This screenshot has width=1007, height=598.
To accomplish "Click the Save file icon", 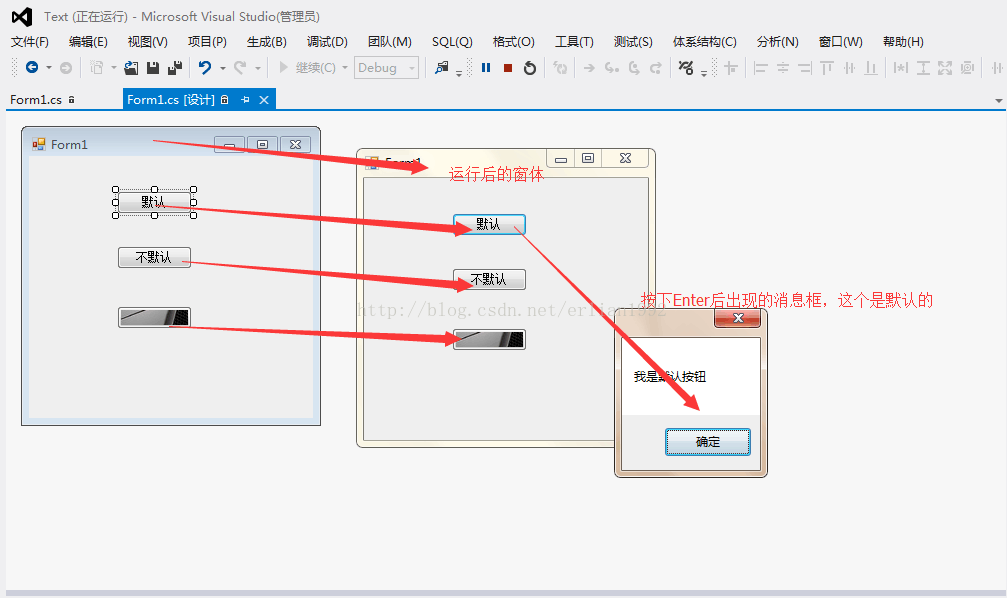I will click(x=153, y=67).
